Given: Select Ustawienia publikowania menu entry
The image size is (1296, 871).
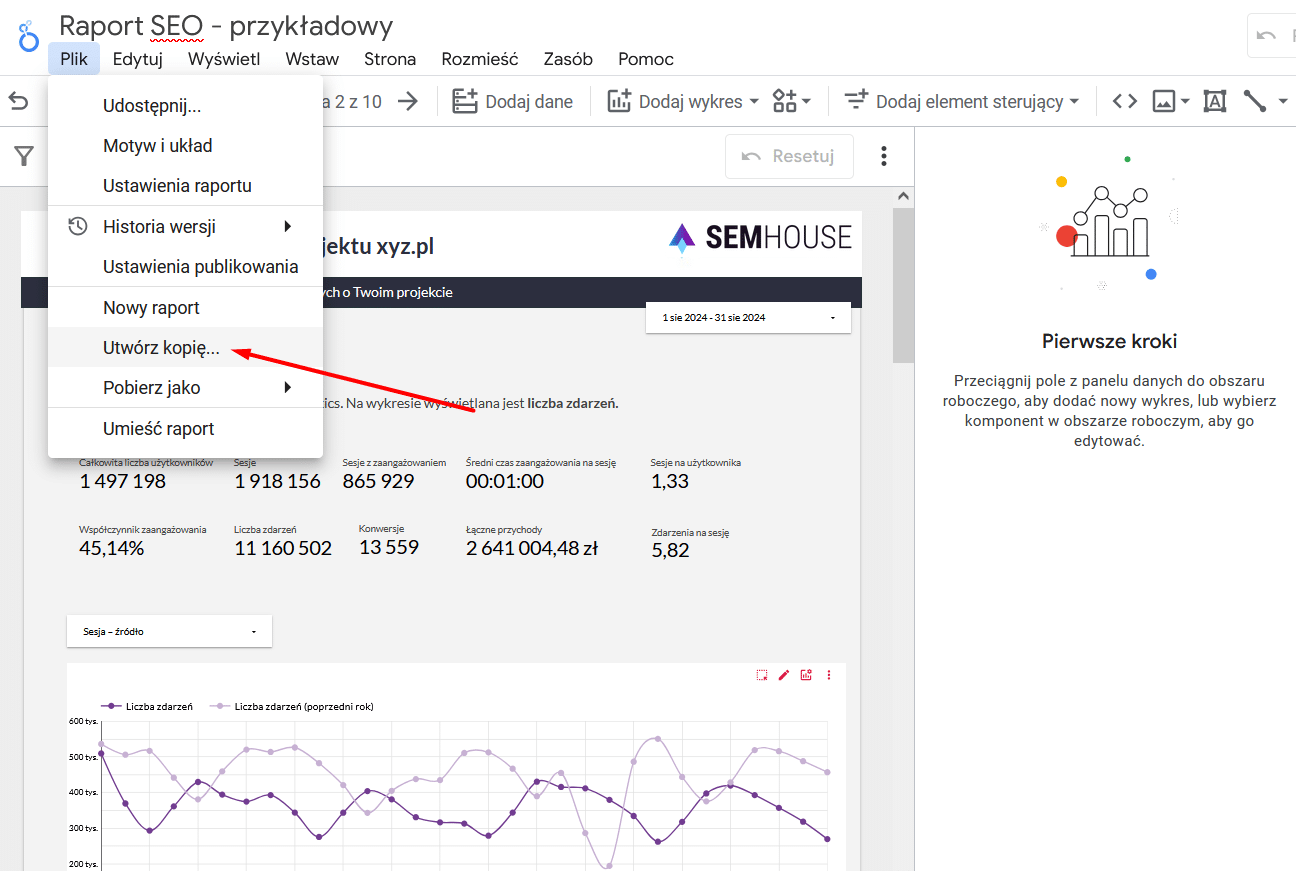Looking at the screenshot, I should point(185,266).
